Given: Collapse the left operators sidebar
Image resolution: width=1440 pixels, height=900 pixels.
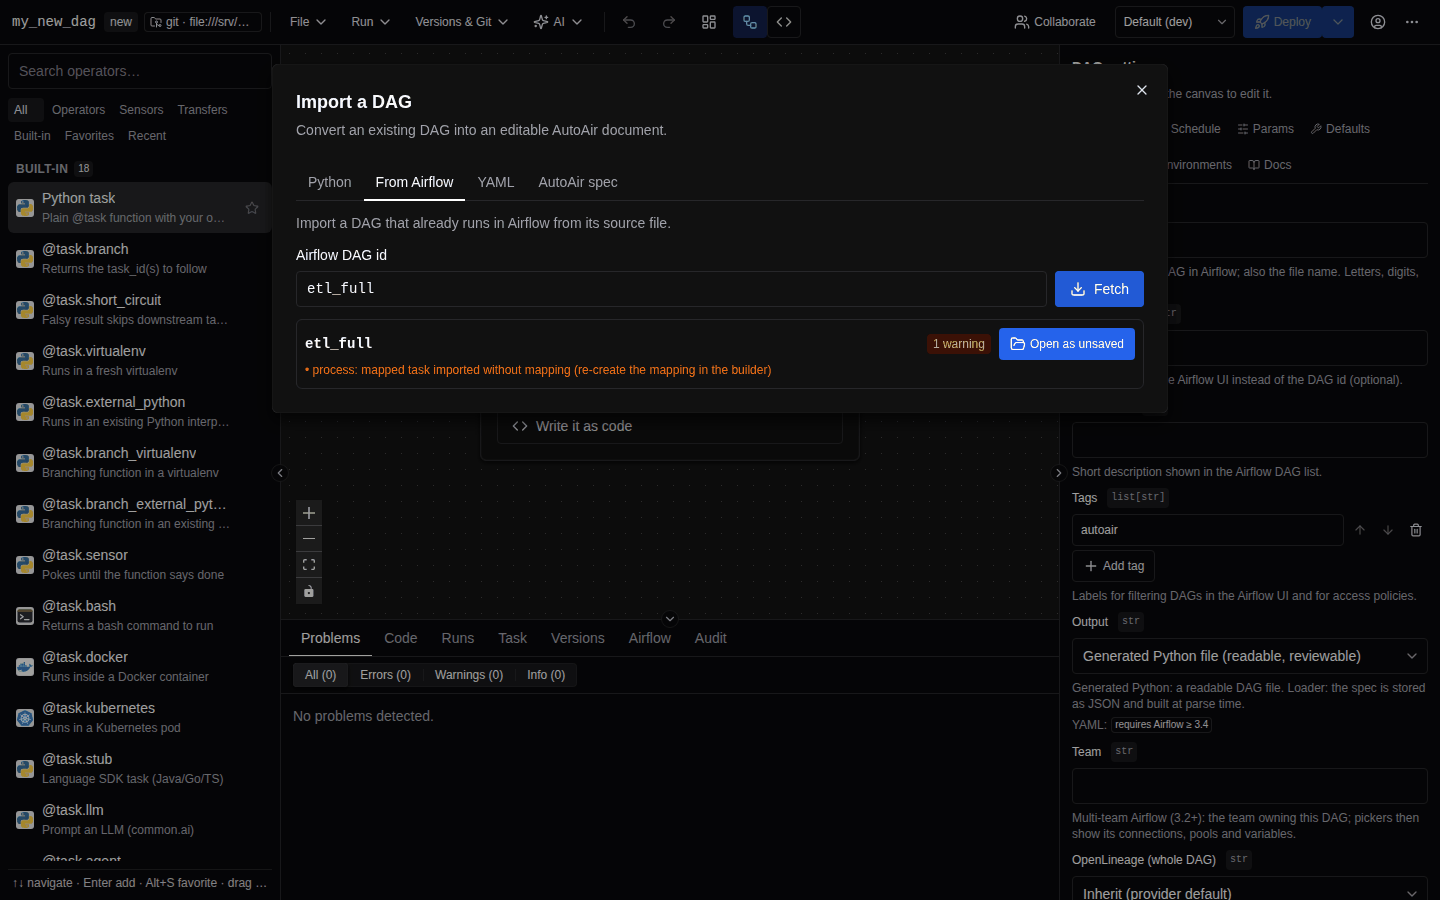Looking at the screenshot, I should click(280, 473).
